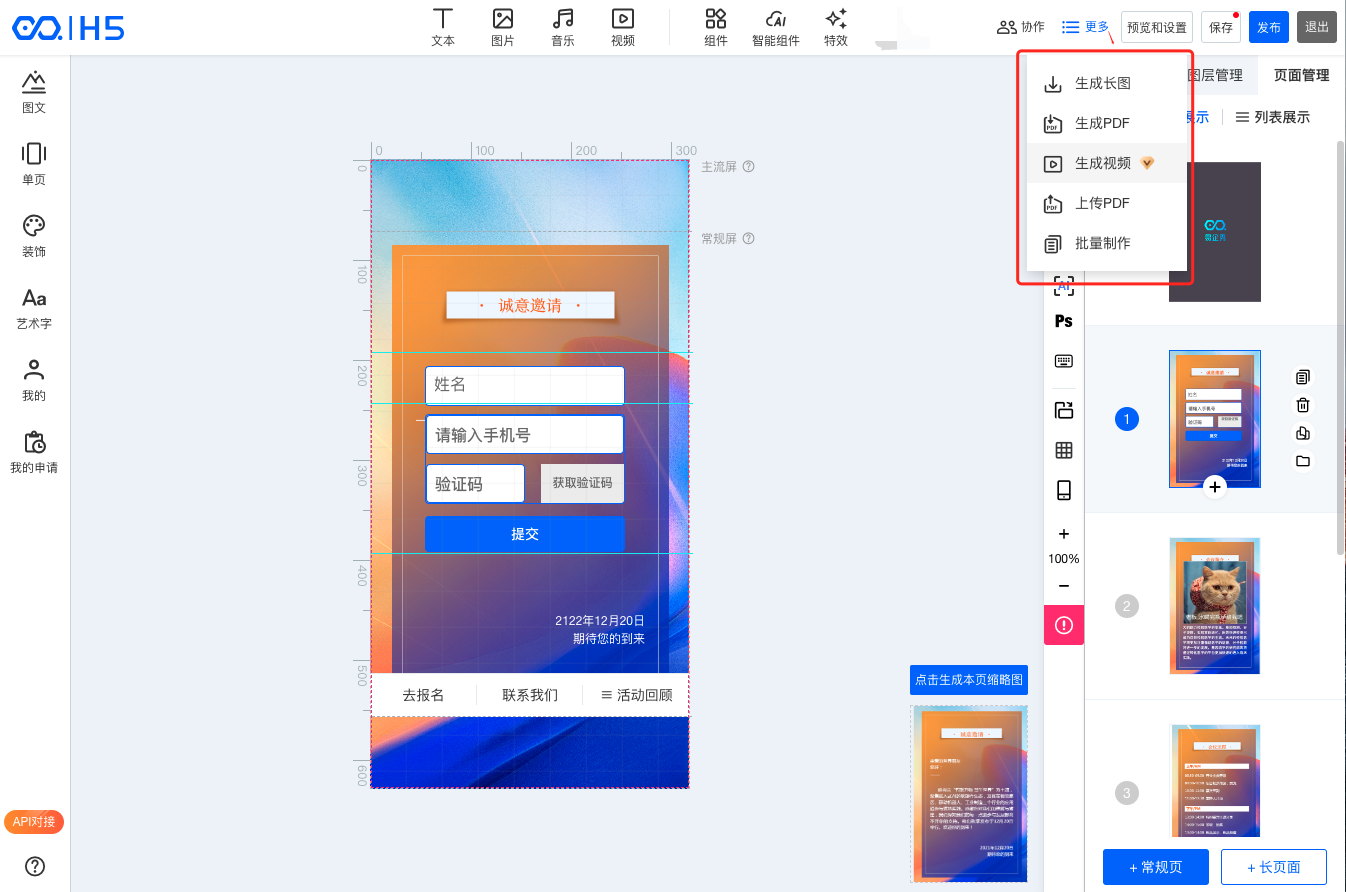Choose 生成PDF from the menu
The image size is (1346, 892).
click(1101, 123)
